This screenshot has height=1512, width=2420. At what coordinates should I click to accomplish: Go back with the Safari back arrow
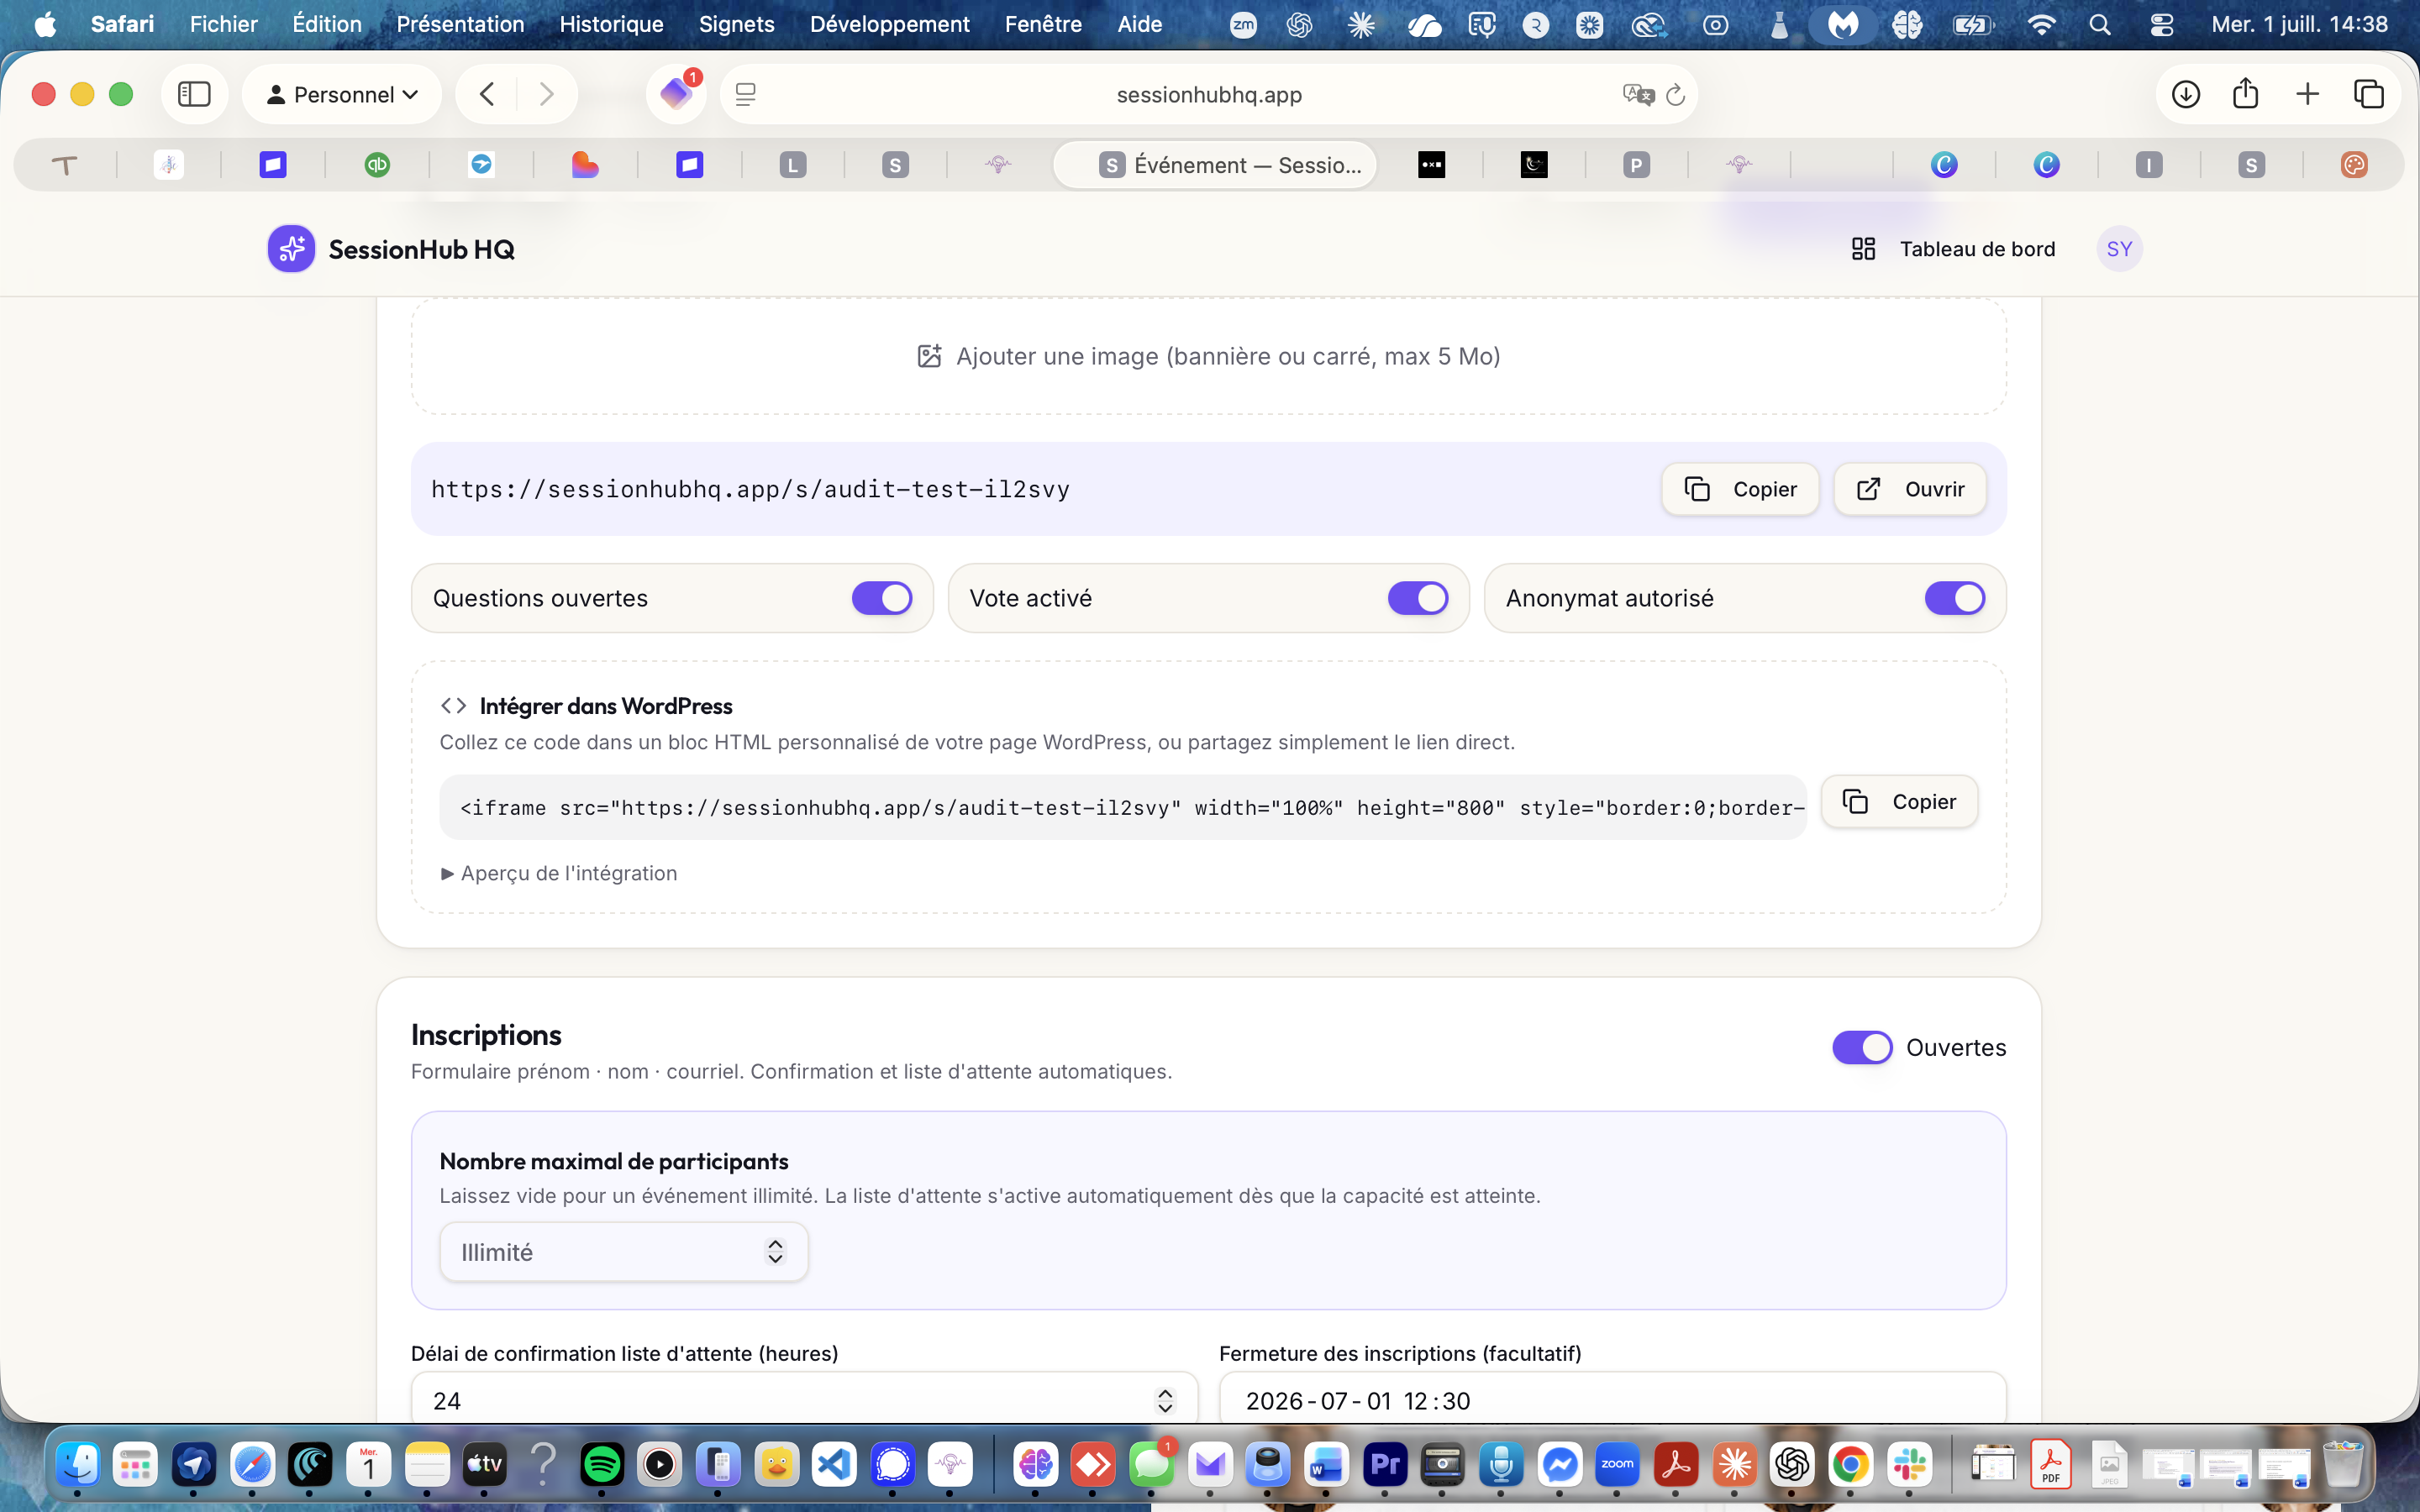pos(487,94)
